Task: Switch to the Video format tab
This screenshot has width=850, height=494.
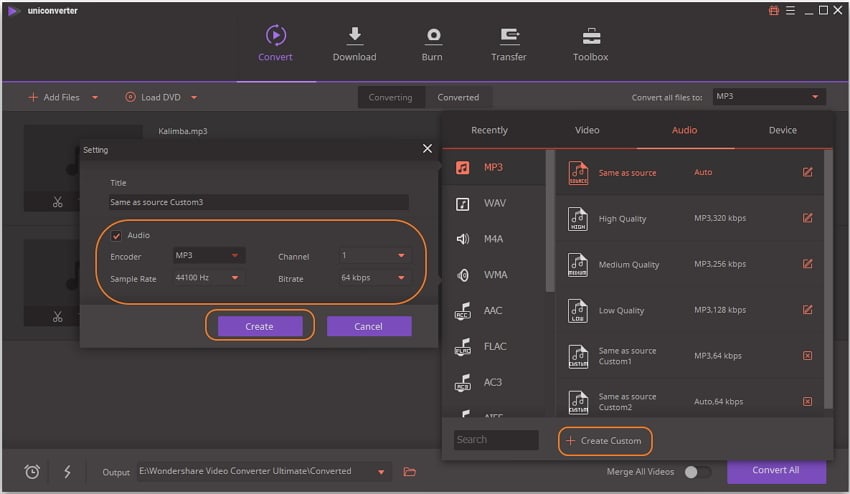Action: [587, 130]
